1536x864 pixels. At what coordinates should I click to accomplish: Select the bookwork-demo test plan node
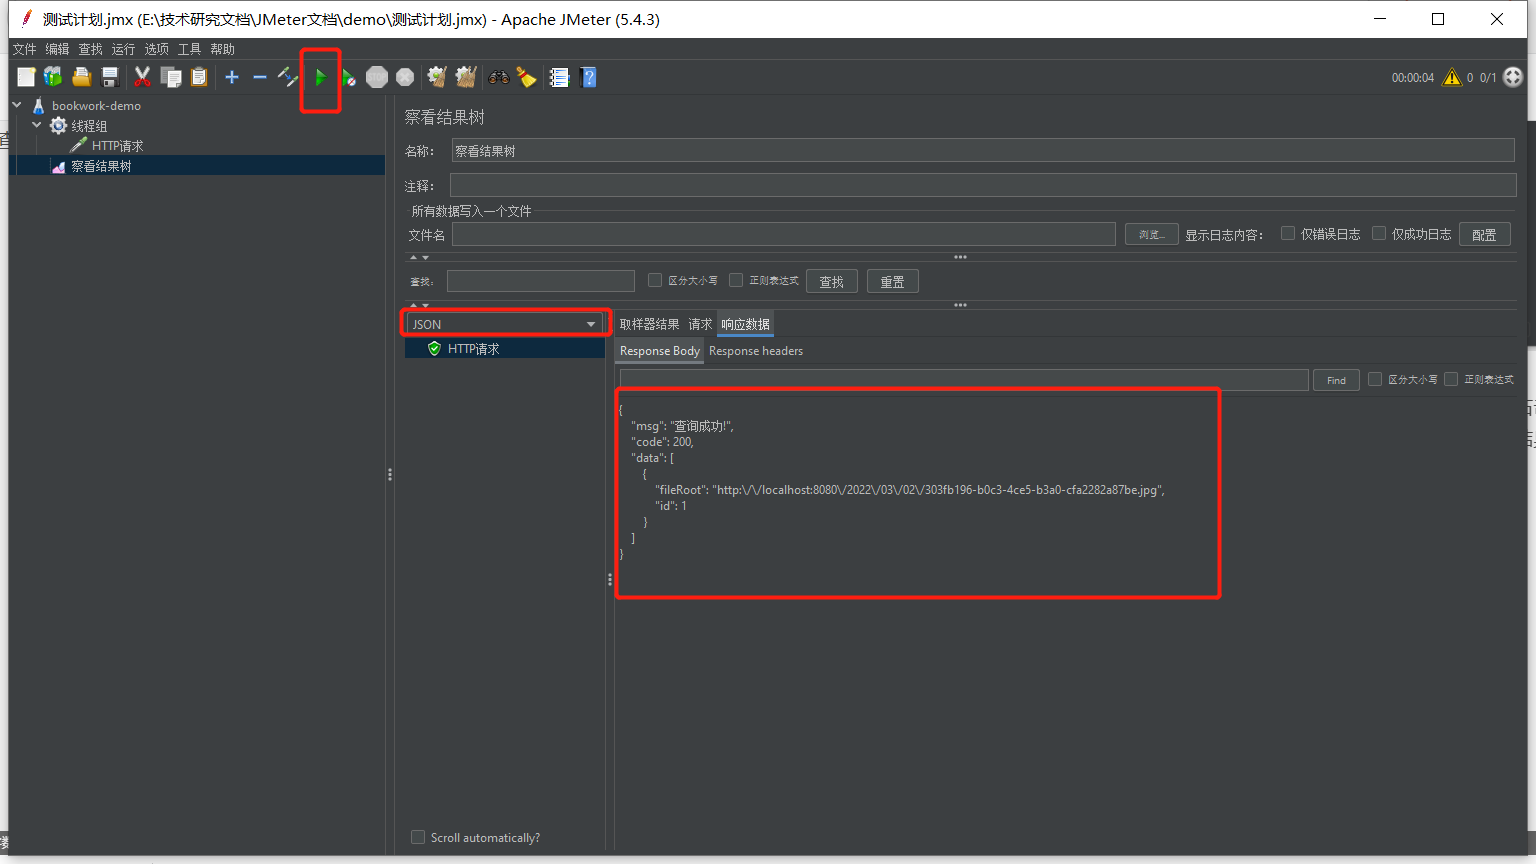tap(96, 105)
